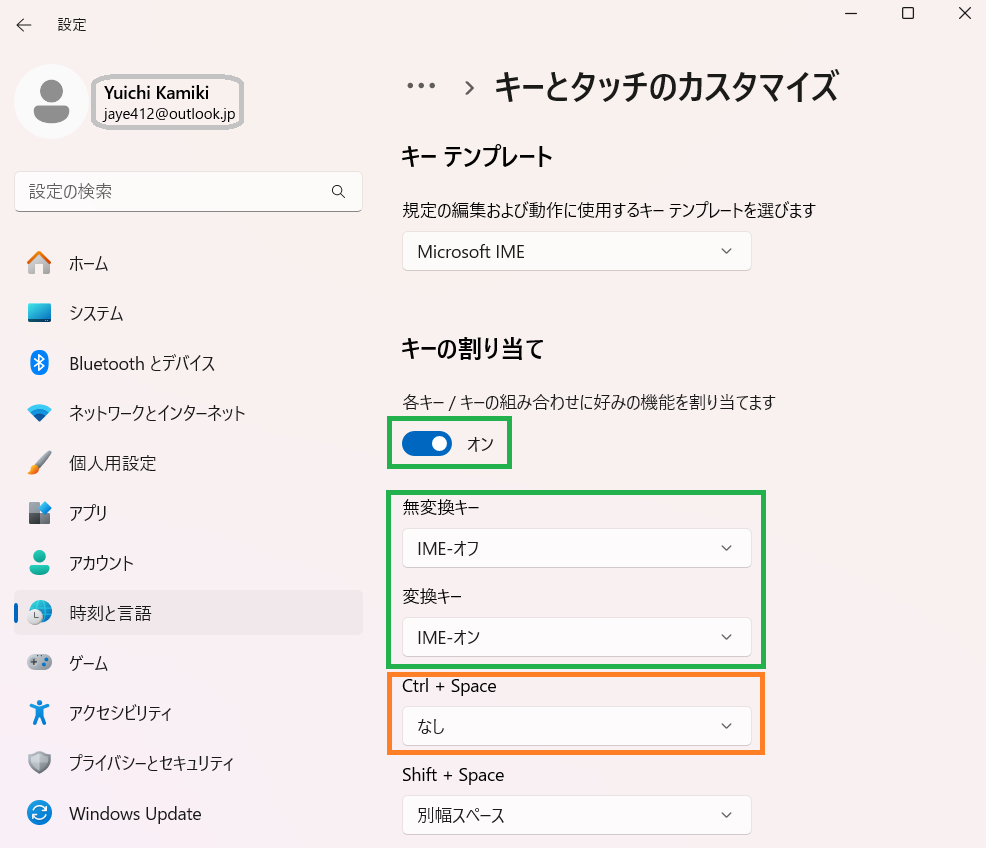Click the network Wi-Fi icon
The height and width of the screenshot is (848, 986).
(39, 413)
